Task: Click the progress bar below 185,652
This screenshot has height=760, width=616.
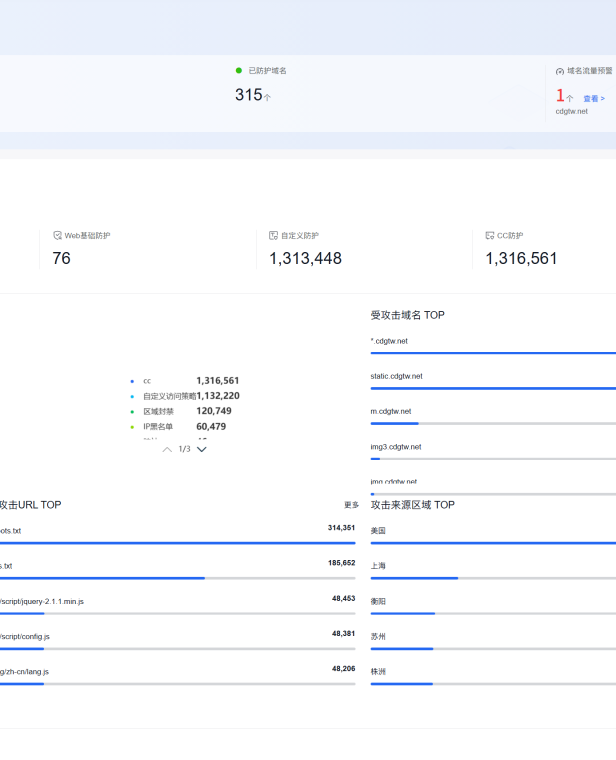Action: point(177,578)
